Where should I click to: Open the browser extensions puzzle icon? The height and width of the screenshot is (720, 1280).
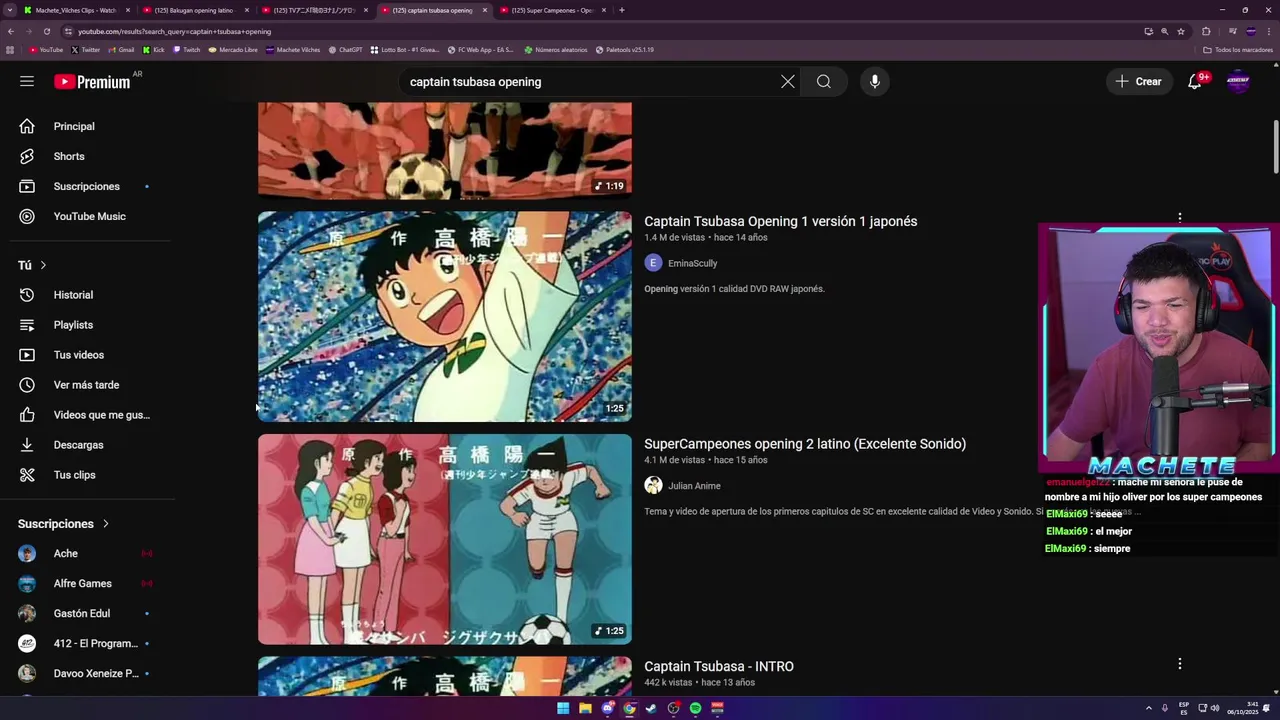pyautogui.click(x=1206, y=31)
